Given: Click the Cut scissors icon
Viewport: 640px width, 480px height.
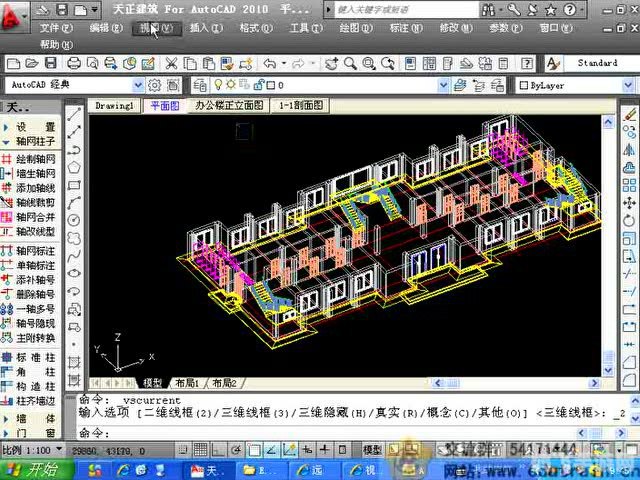Looking at the screenshot, I should coord(171,64).
